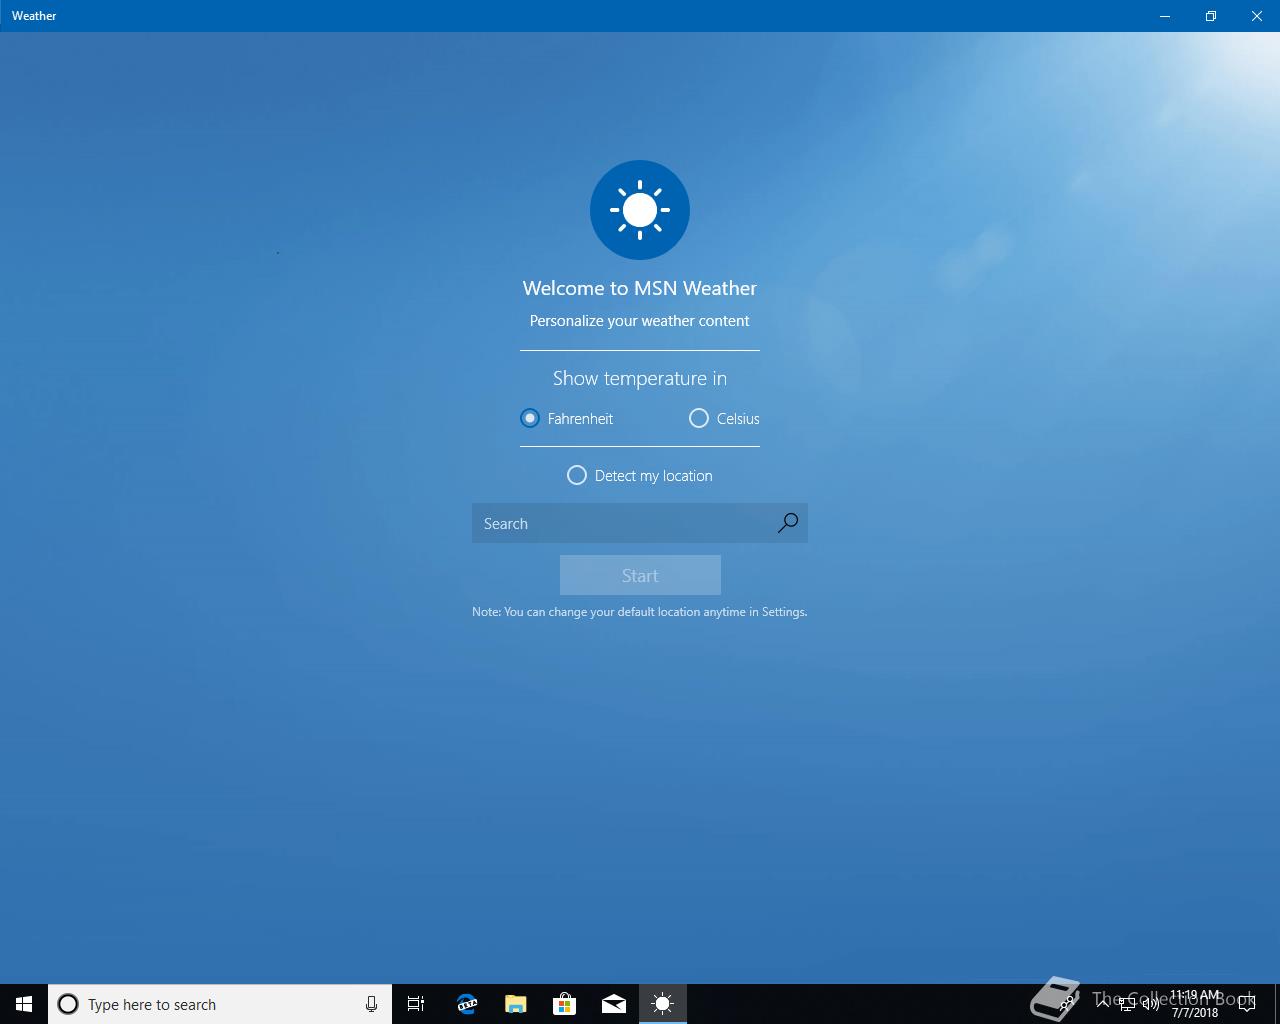The width and height of the screenshot is (1280, 1024).
Task: Open File Explorer from the taskbar
Action: (515, 1004)
